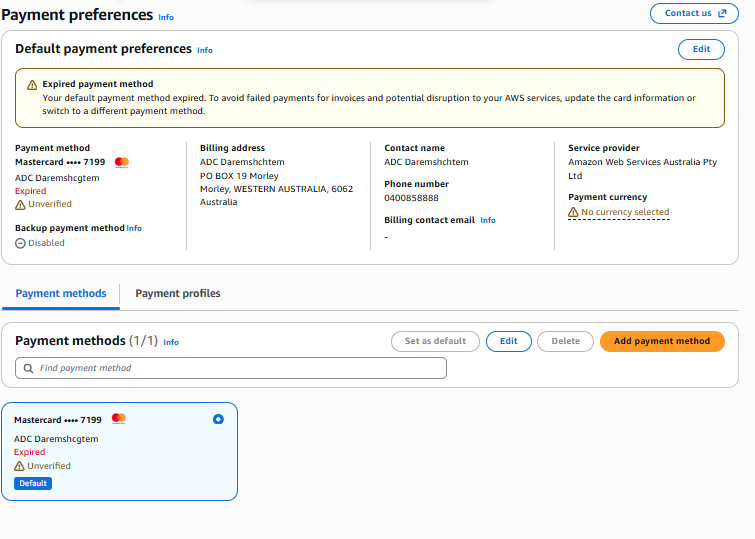Focus the Find payment method search field

point(231,368)
